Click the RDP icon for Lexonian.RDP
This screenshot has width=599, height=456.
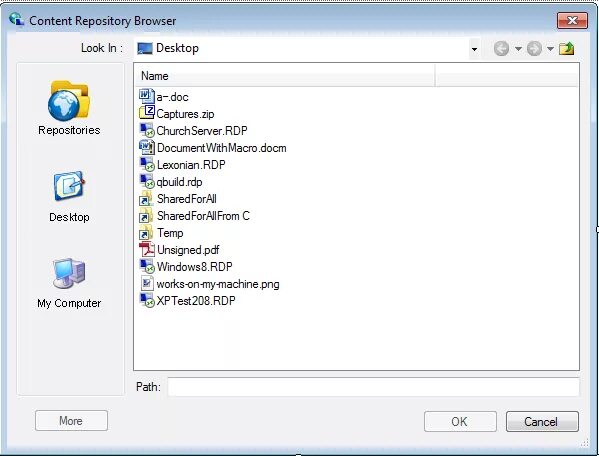147,164
